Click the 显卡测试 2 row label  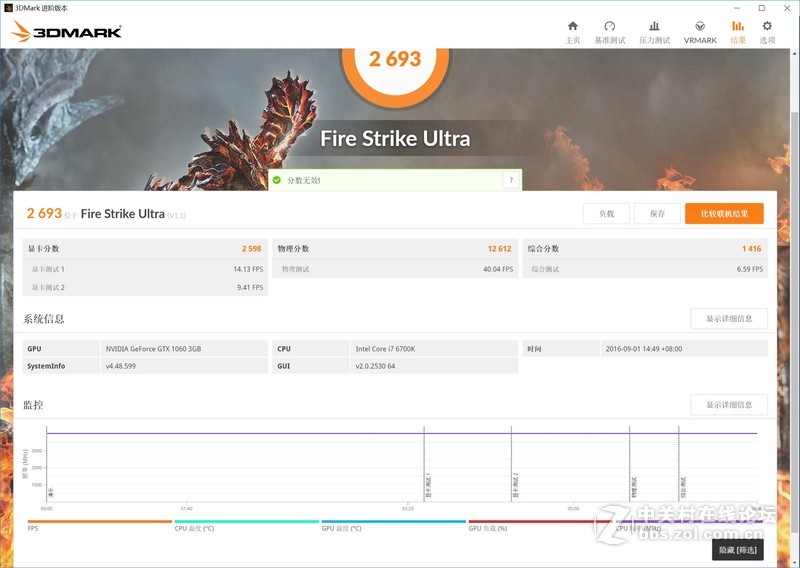point(48,287)
